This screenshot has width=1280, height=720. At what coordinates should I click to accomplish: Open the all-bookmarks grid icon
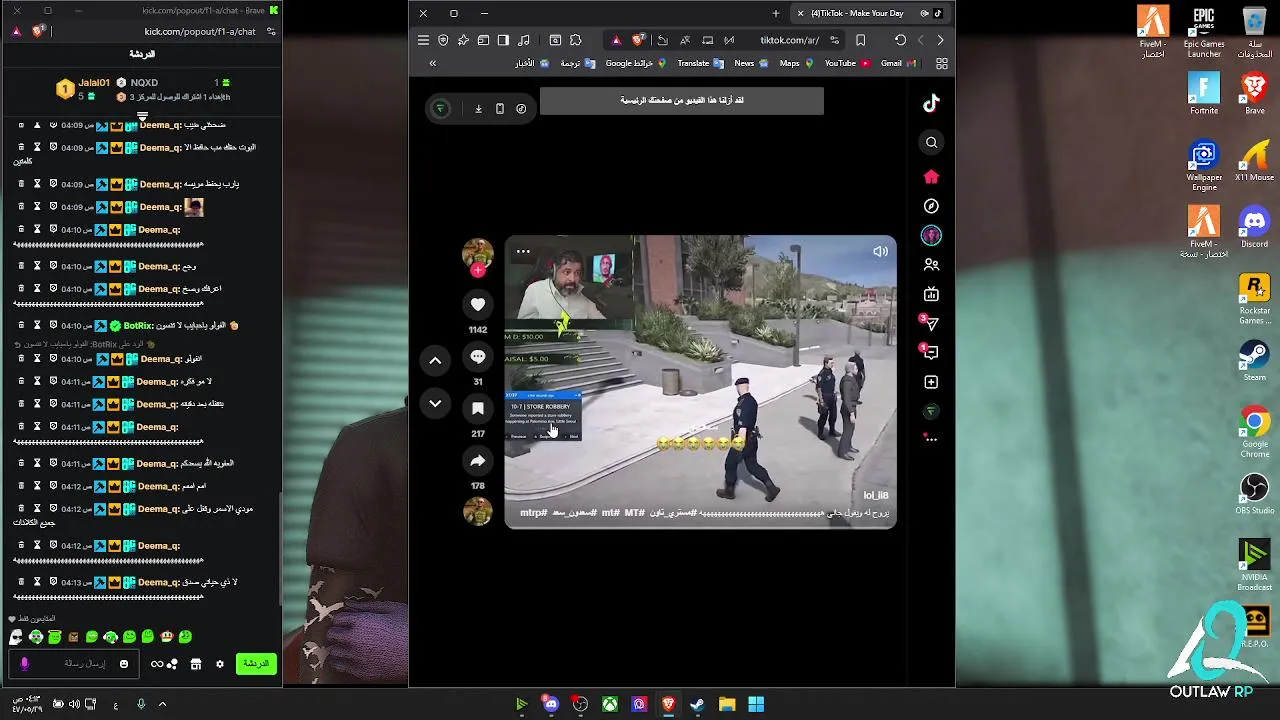point(941,63)
